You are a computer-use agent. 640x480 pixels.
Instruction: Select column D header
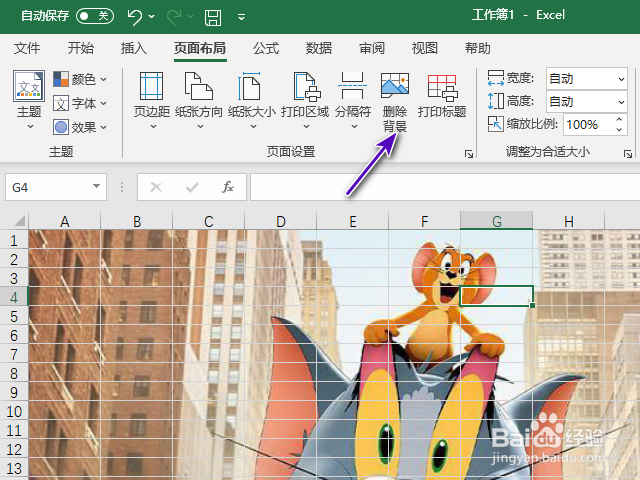281,221
